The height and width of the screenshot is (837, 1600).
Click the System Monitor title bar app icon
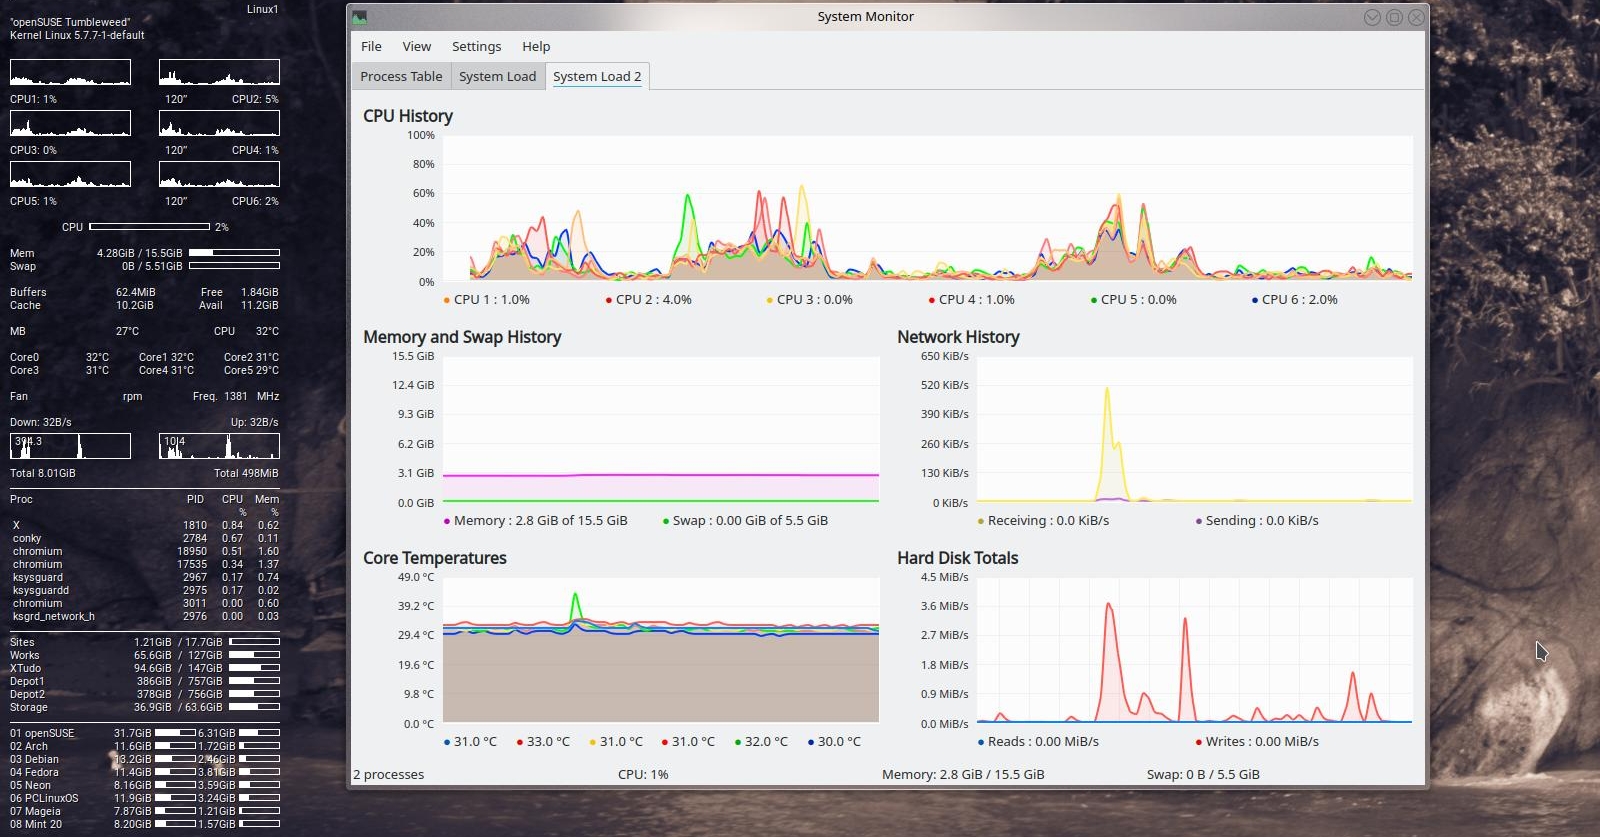[360, 17]
